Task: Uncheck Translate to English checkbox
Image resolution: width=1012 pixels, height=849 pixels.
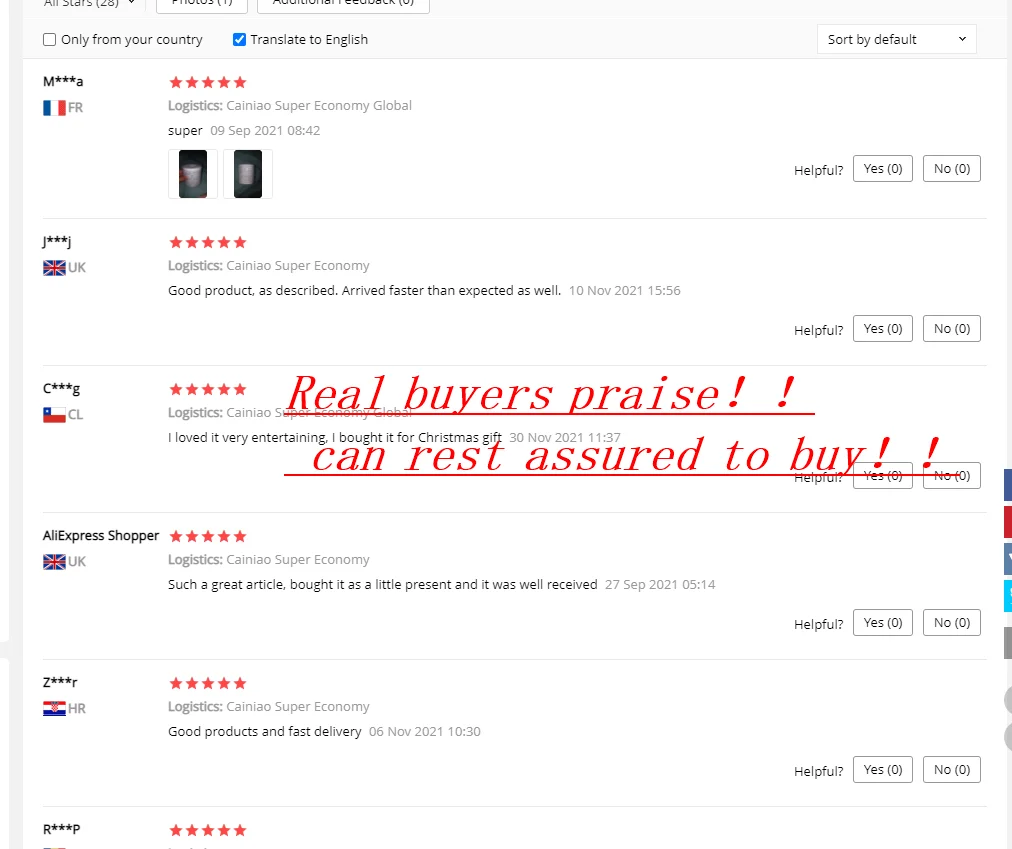Action: pyautogui.click(x=239, y=39)
